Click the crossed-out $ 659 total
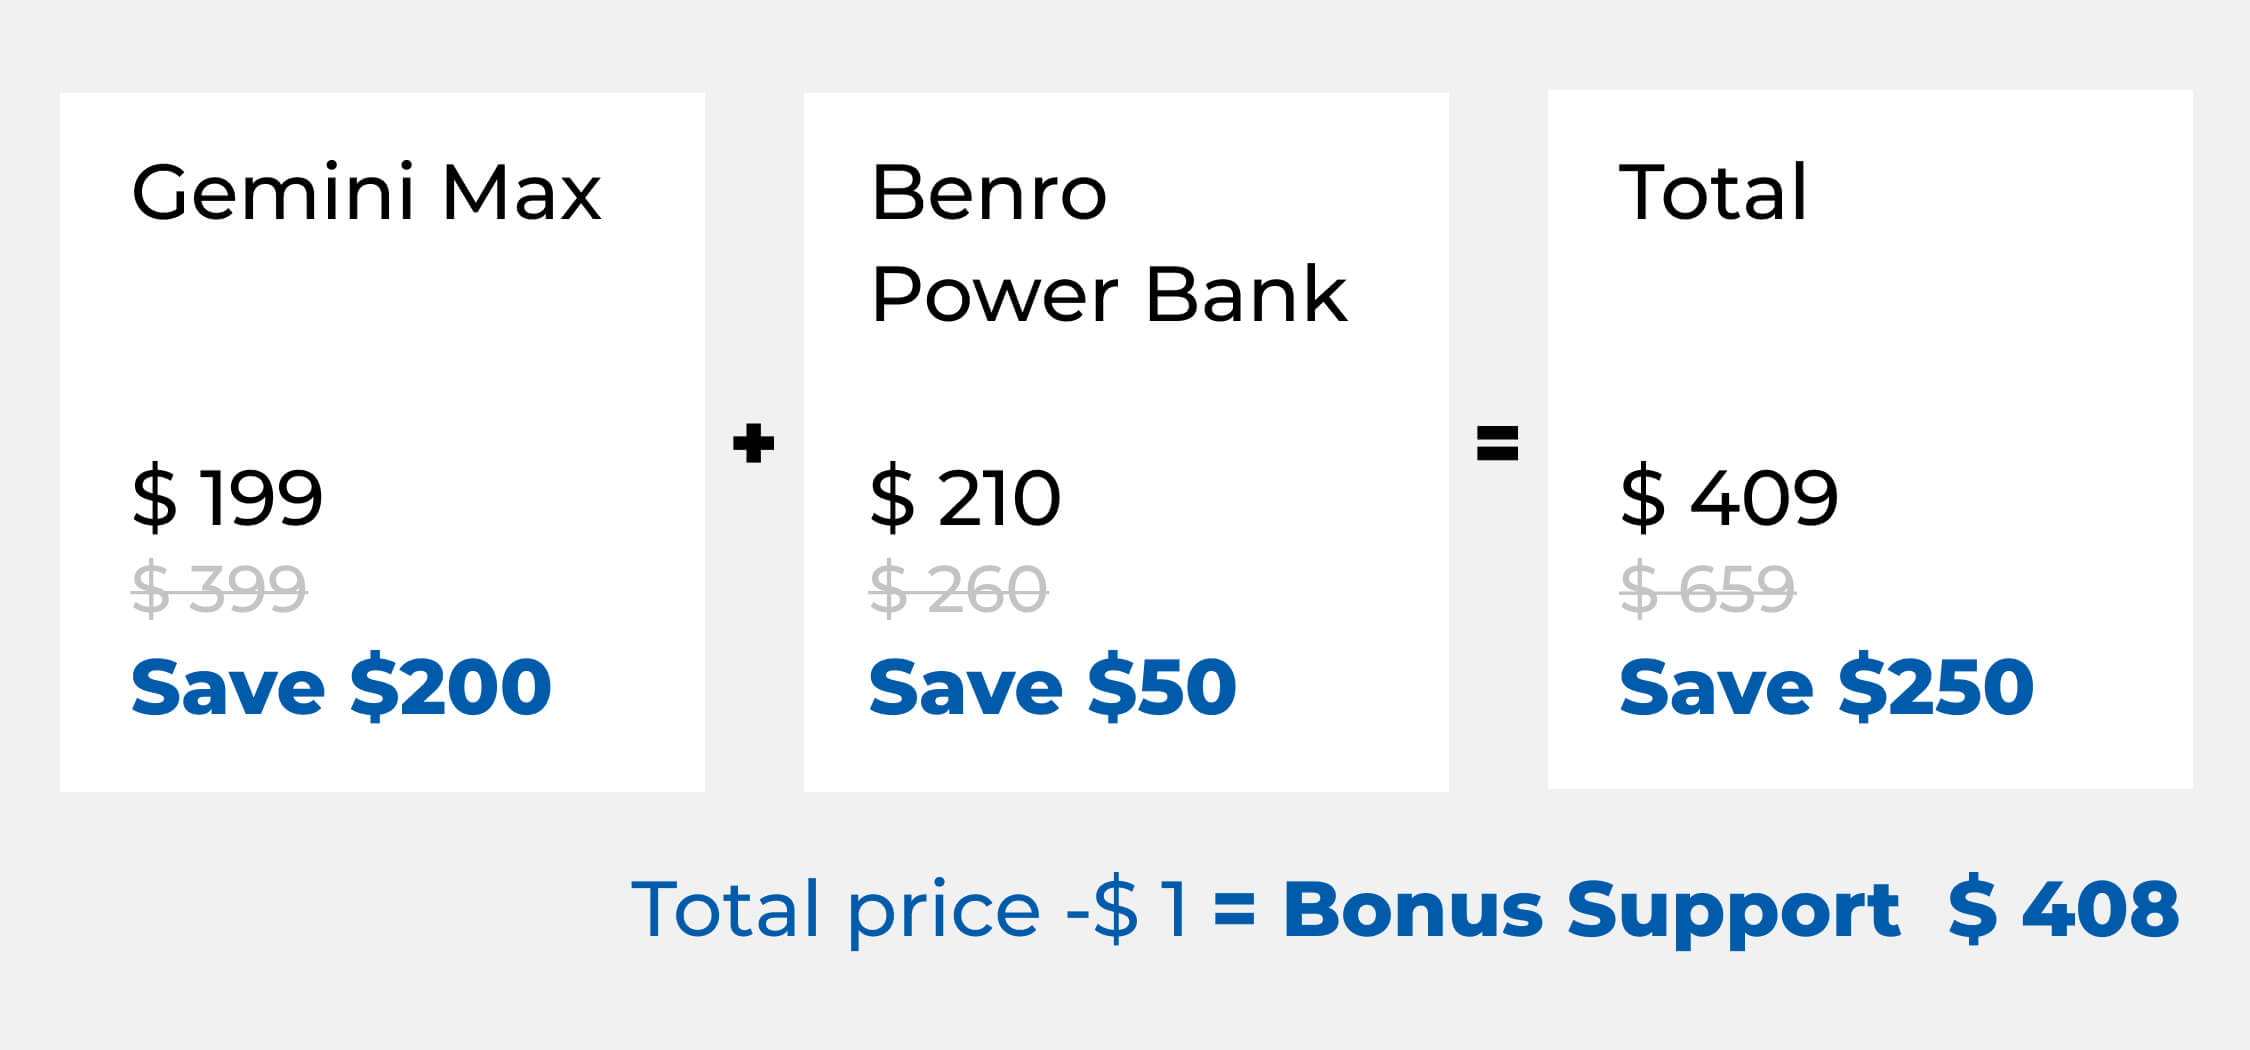 [x=1707, y=588]
